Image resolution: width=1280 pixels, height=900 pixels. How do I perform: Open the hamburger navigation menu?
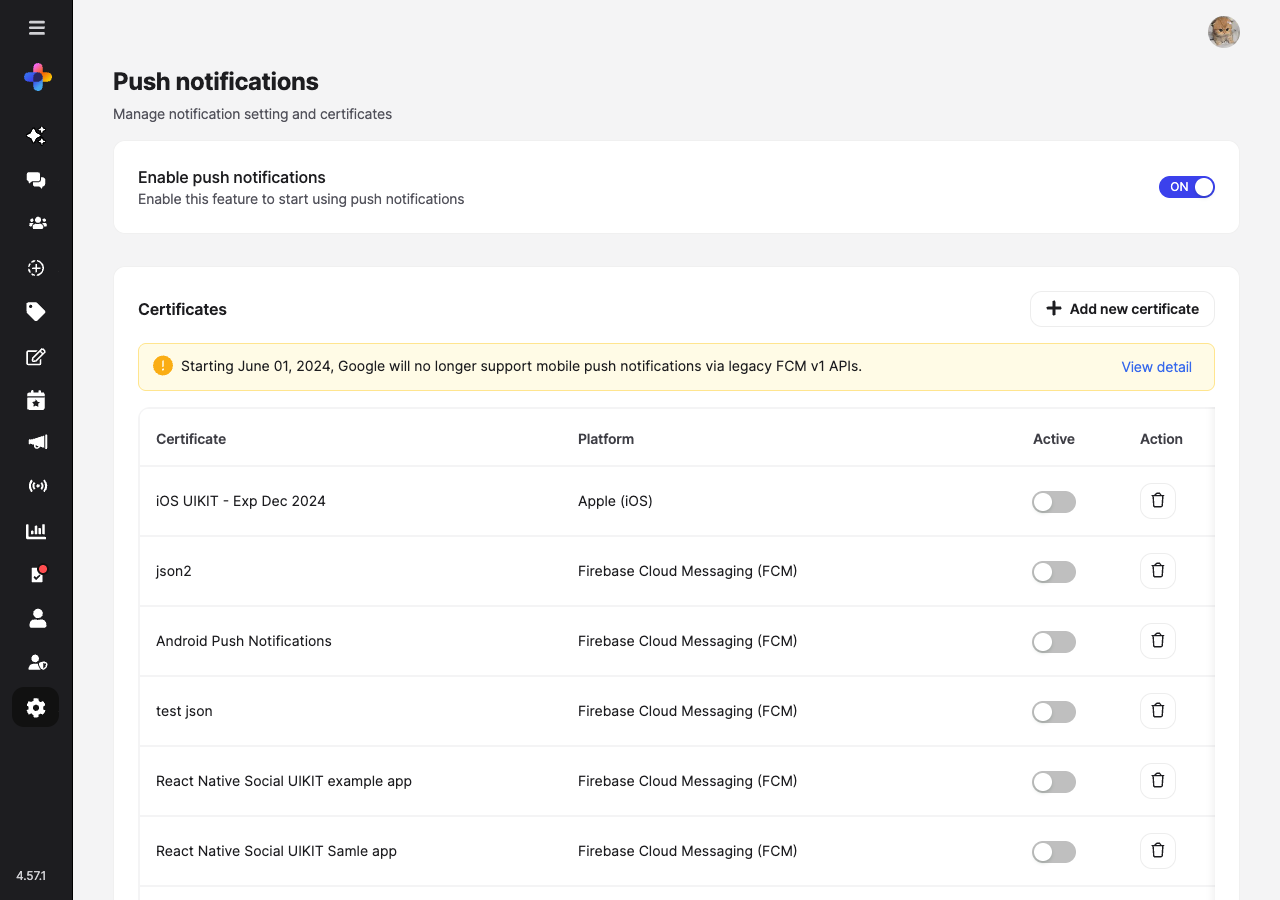pyautogui.click(x=37, y=27)
